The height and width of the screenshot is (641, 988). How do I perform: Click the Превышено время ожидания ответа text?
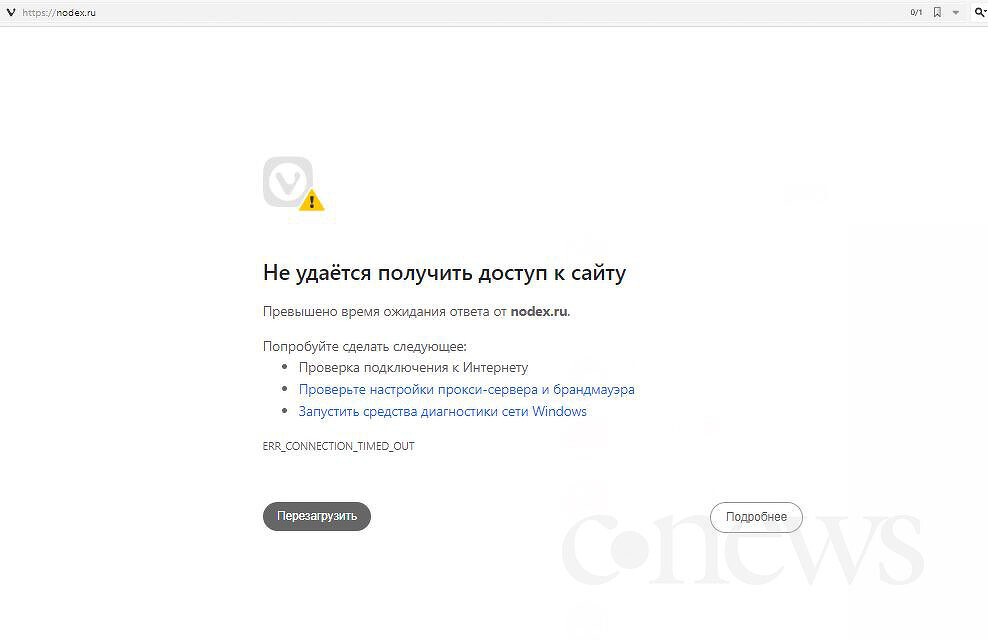point(385,311)
